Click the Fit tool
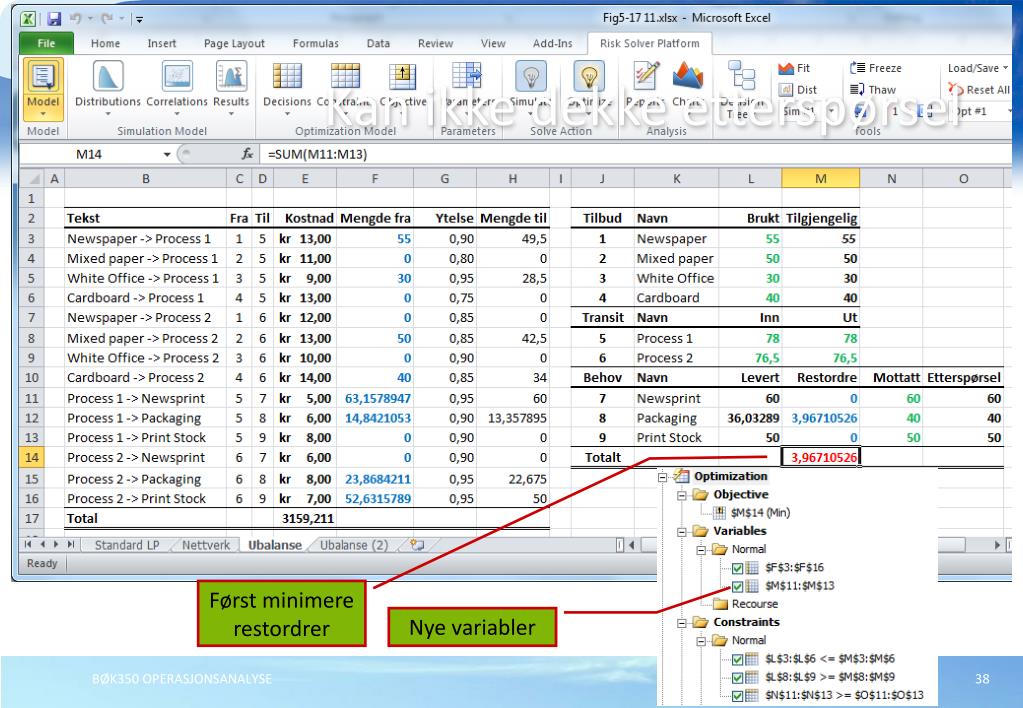The height and width of the screenshot is (708, 1023). 794,68
